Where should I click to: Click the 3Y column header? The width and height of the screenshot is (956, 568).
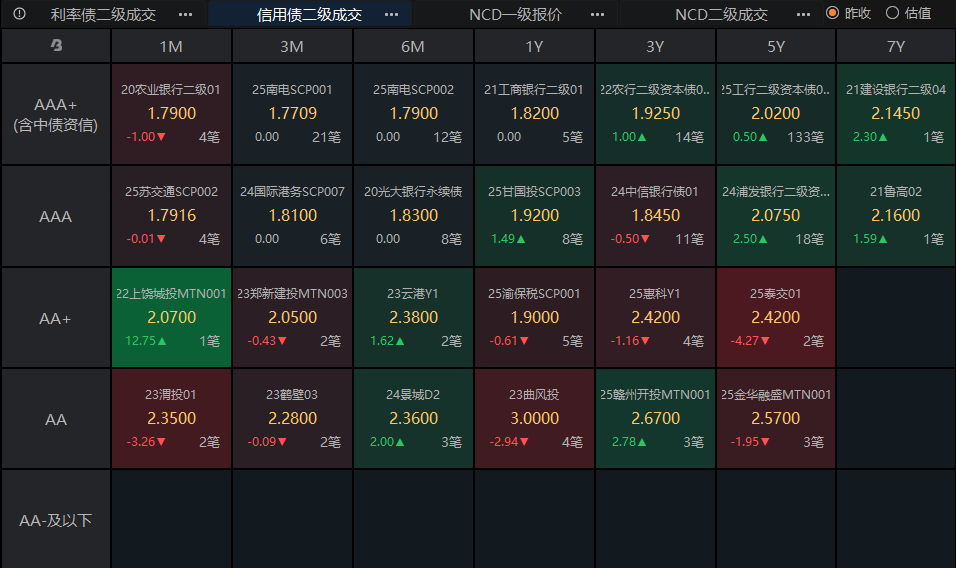[x=655, y=46]
